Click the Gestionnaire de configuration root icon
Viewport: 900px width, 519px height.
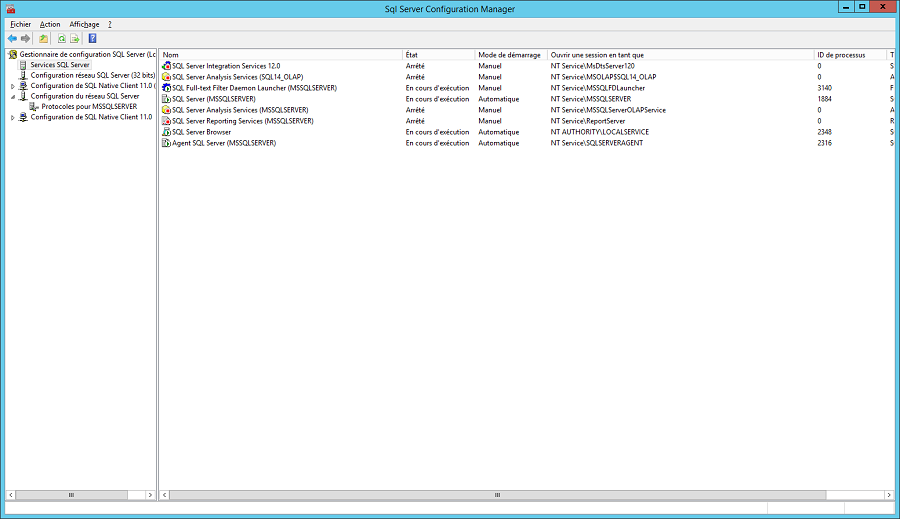[13, 55]
